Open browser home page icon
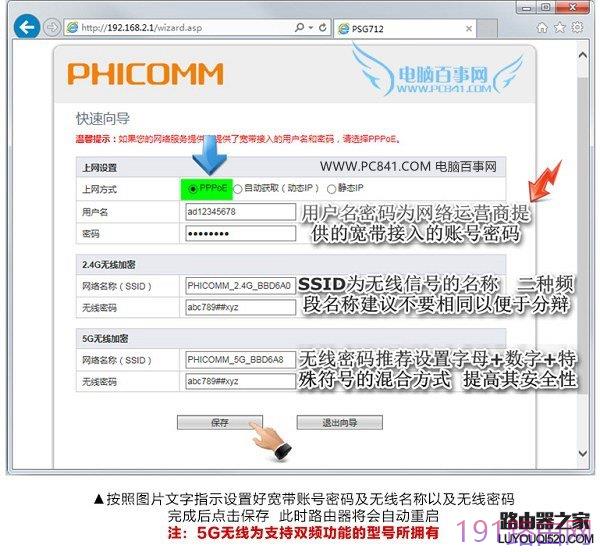This screenshot has height=552, width=600. click(x=542, y=28)
